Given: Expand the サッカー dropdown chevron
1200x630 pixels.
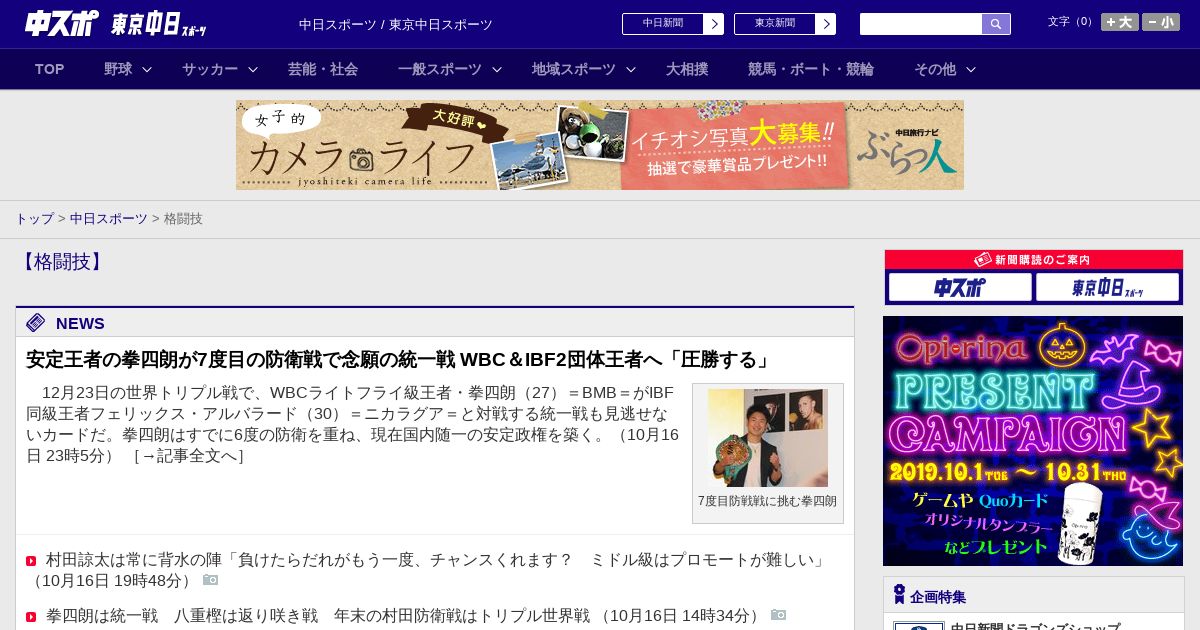Looking at the screenshot, I should coord(253,69).
